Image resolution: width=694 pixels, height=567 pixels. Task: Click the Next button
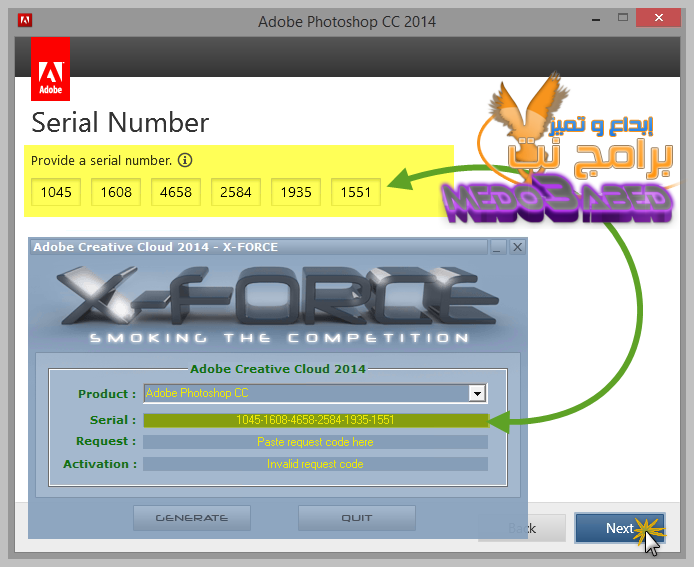(620, 528)
